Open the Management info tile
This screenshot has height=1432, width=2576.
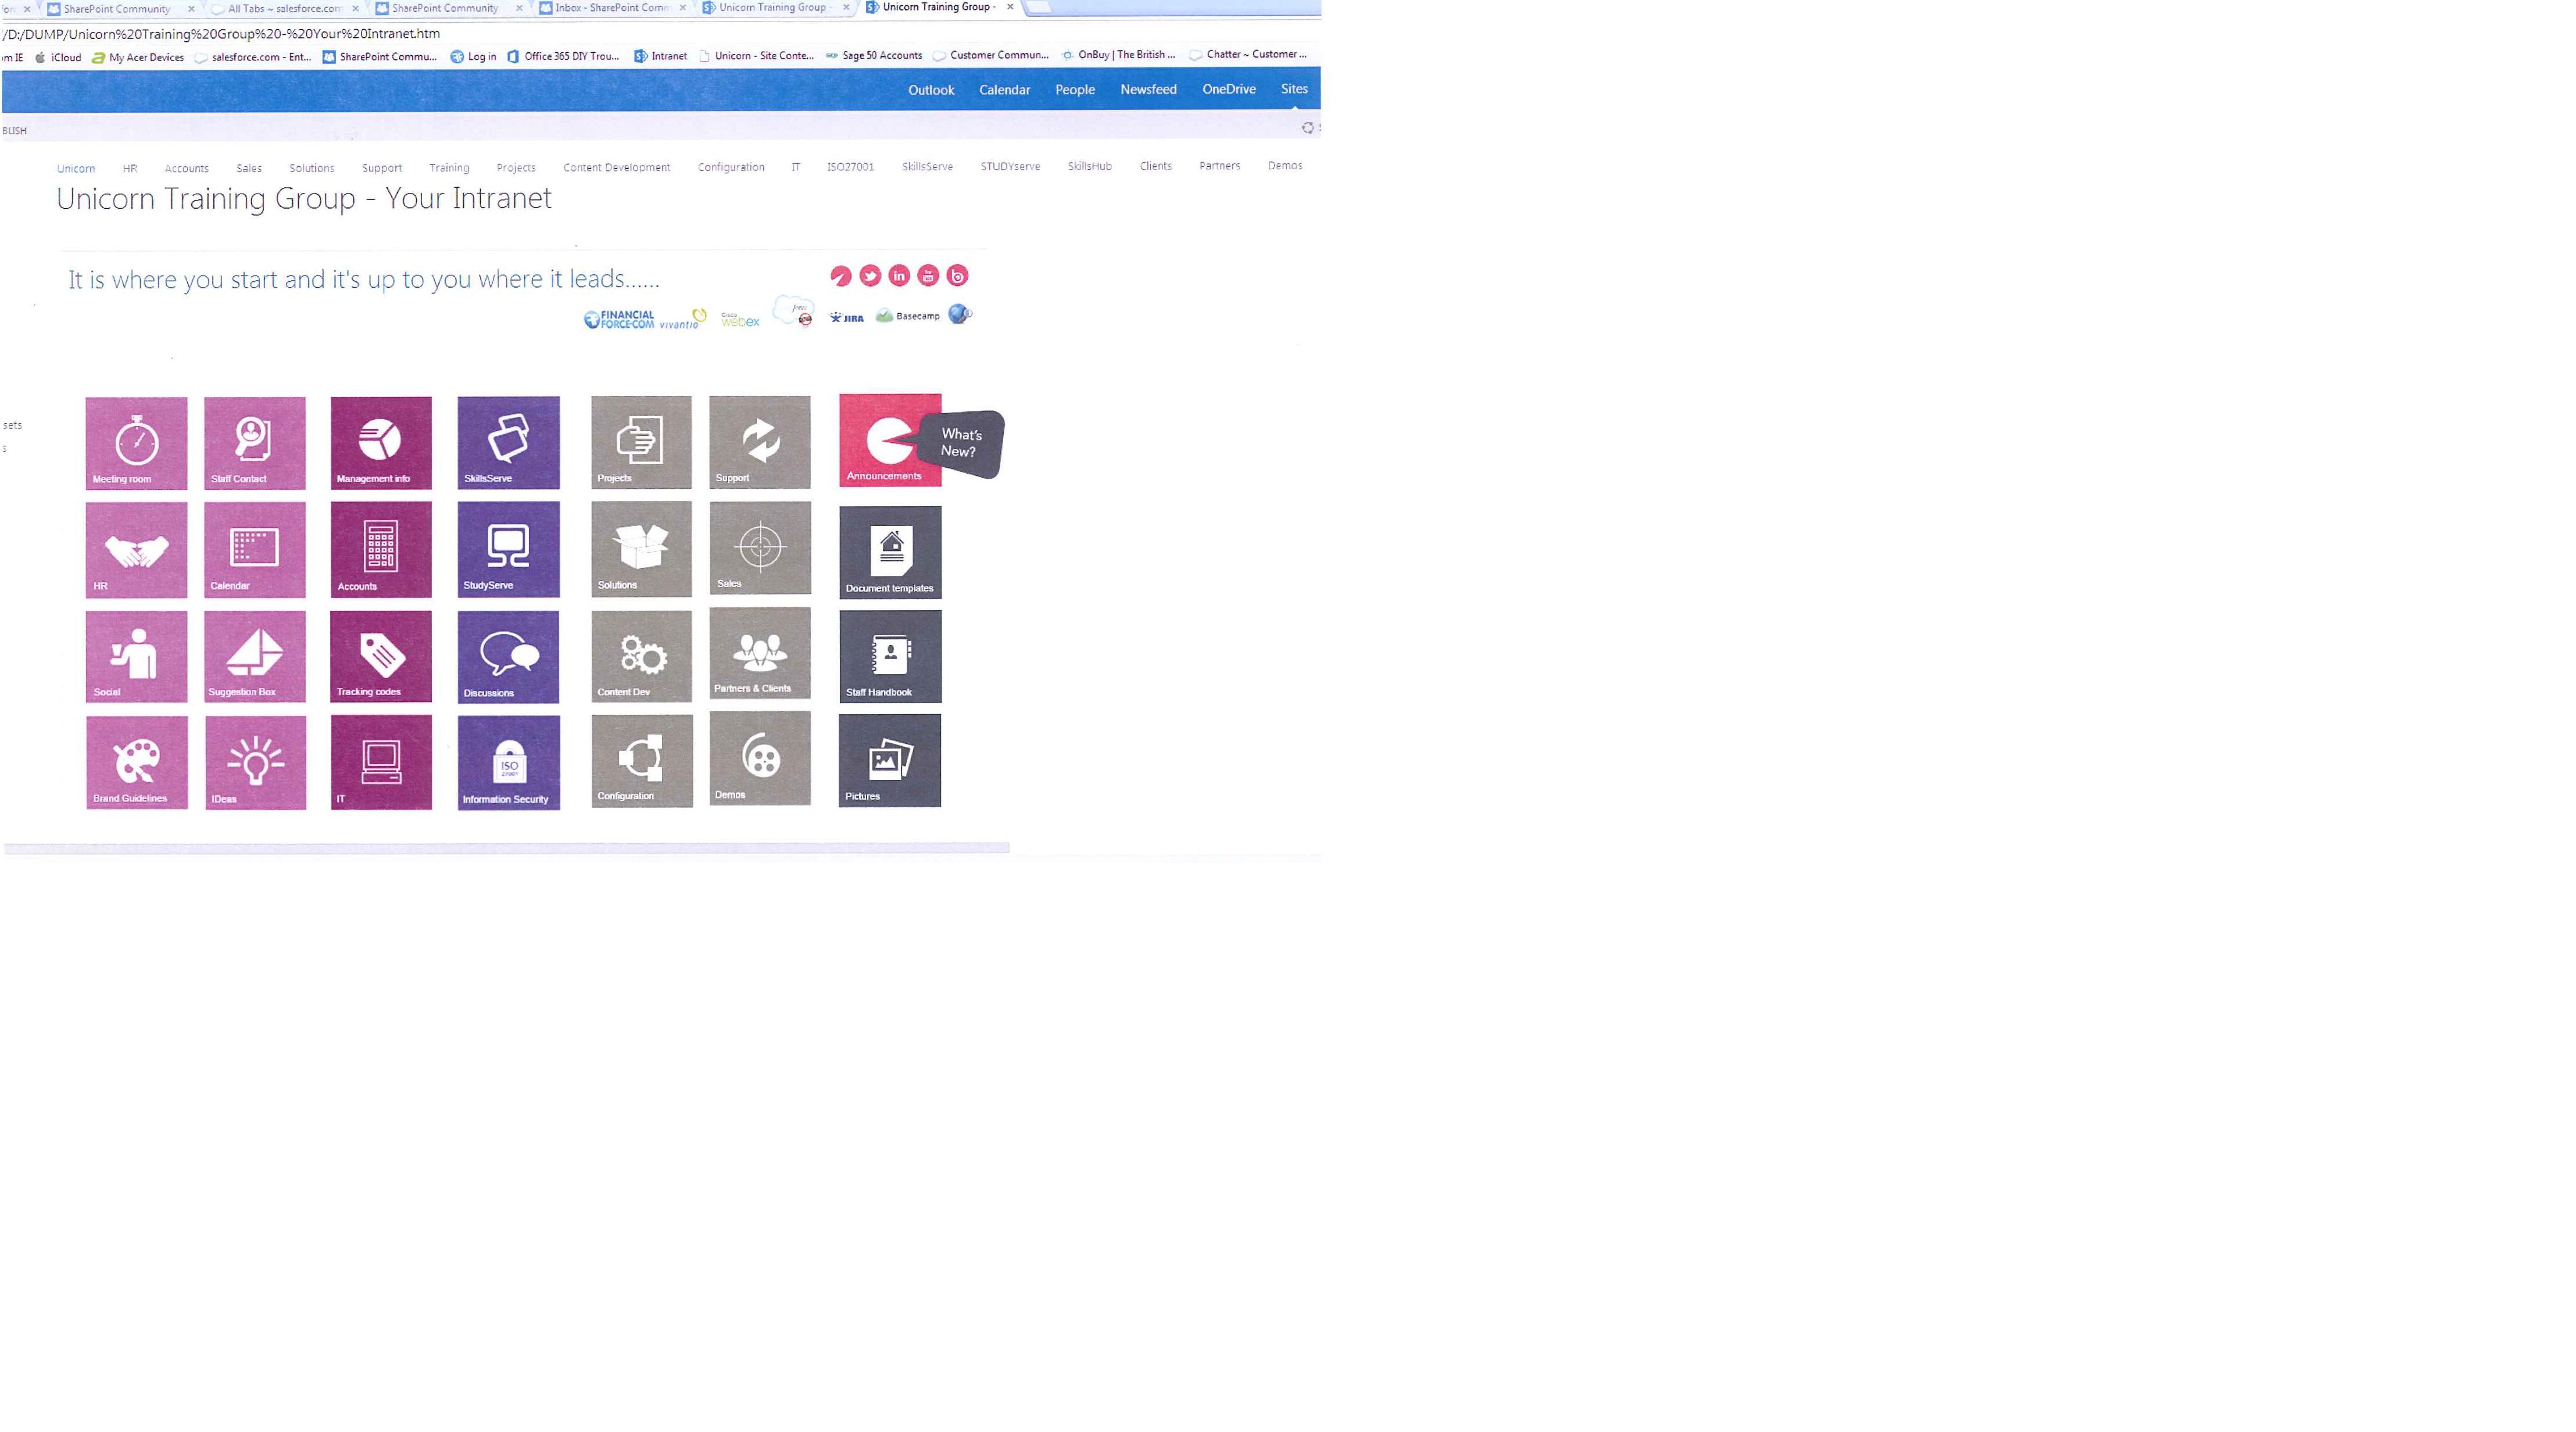click(x=381, y=443)
